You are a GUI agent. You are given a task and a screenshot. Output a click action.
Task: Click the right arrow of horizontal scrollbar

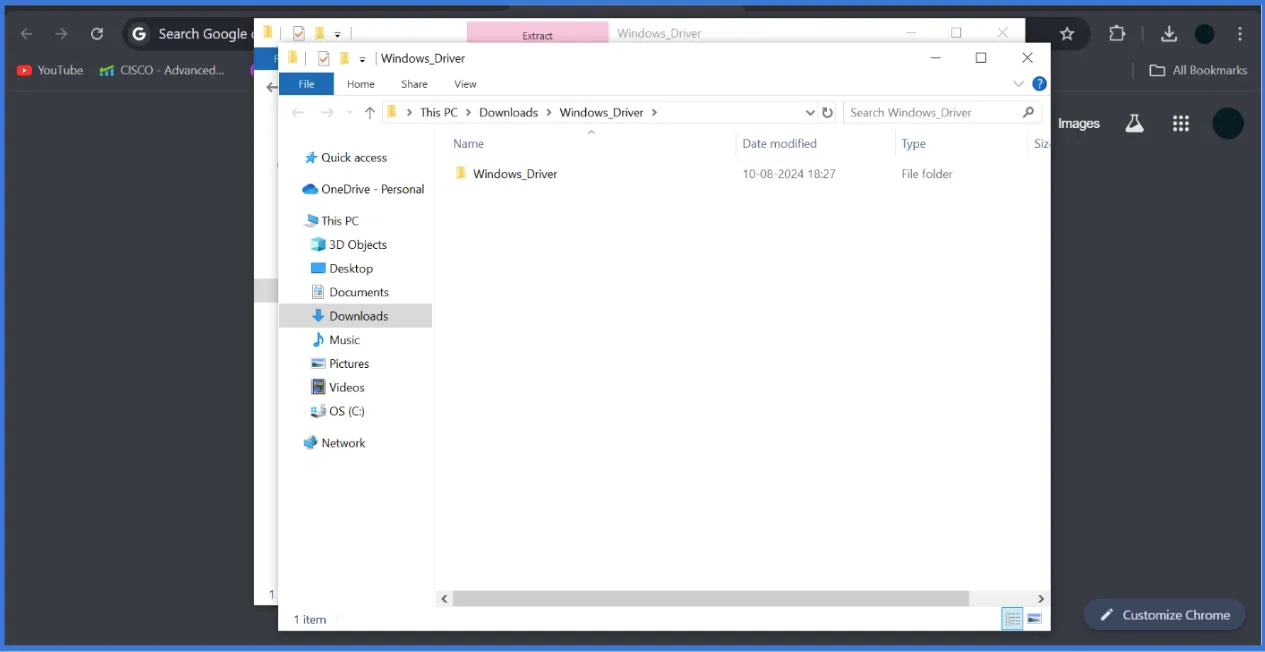(x=1040, y=598)
